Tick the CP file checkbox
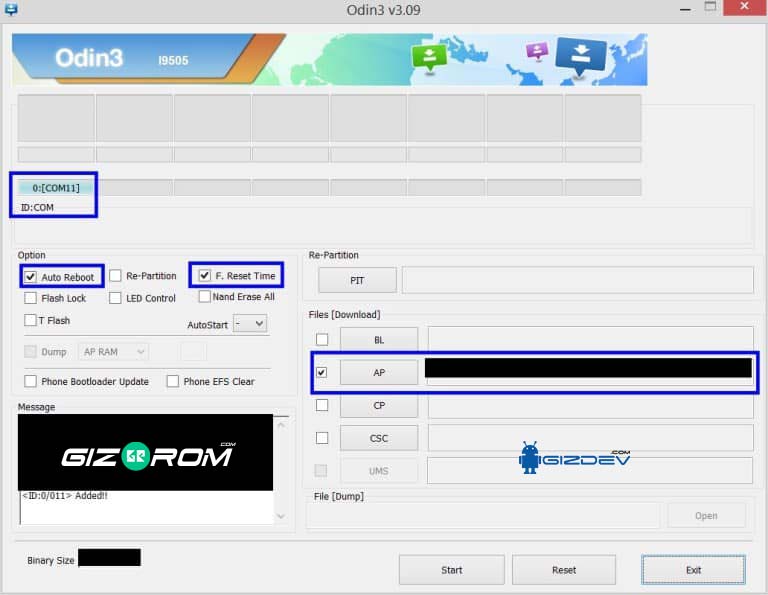The height and width of the screenshot is (595, 768). click(322, 405)
